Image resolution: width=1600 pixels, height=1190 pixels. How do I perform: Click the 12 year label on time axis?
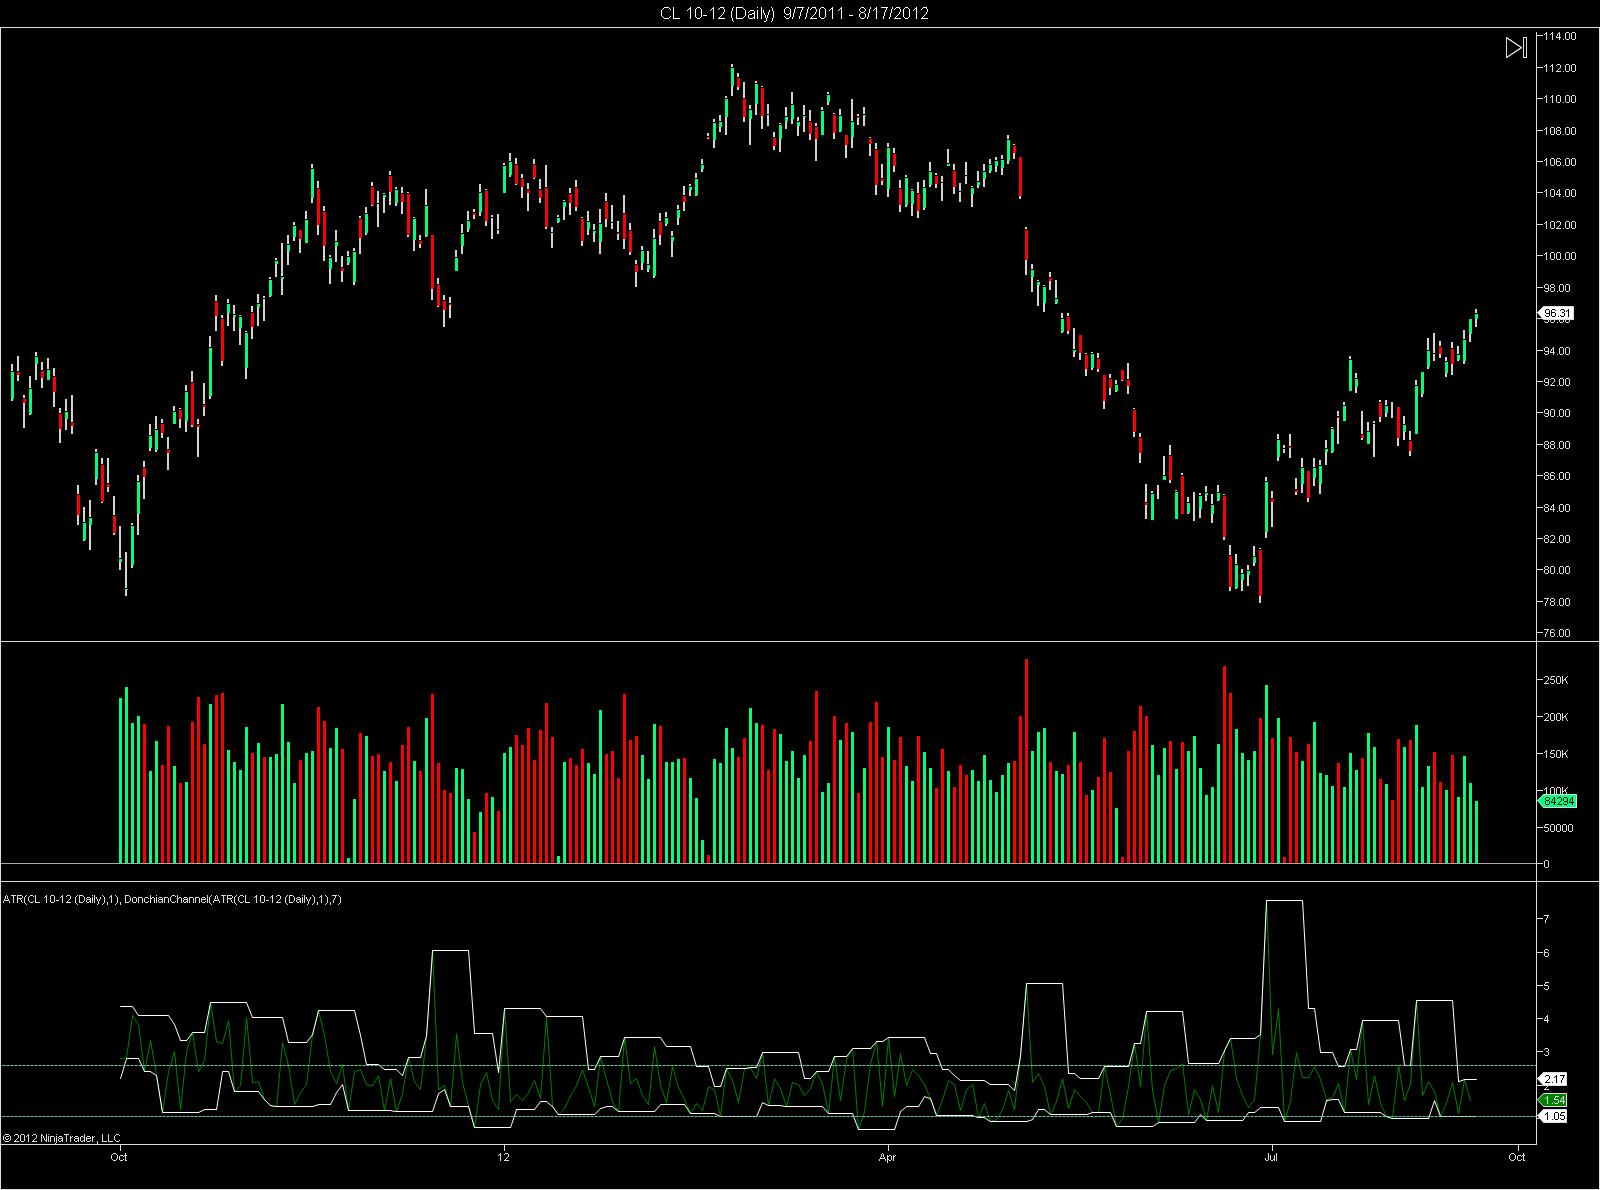(503, 1158)
